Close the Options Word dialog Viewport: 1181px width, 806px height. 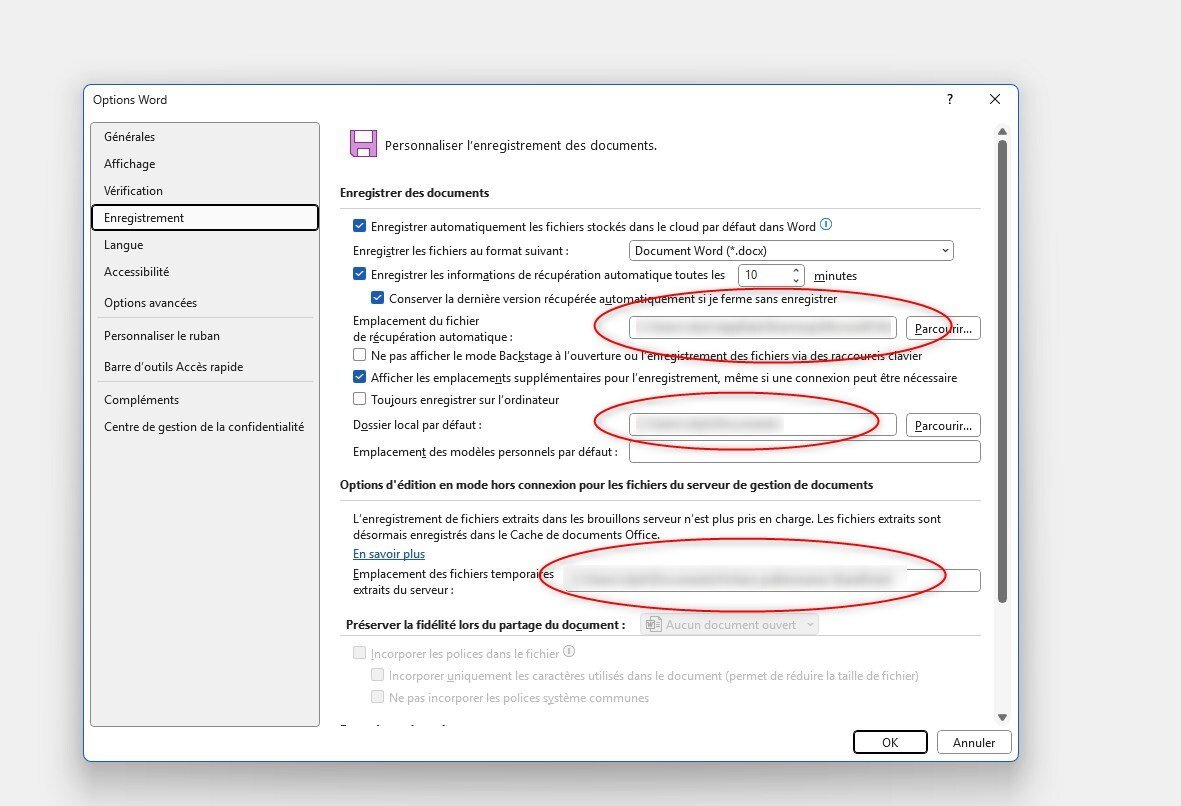coord(995,99)
